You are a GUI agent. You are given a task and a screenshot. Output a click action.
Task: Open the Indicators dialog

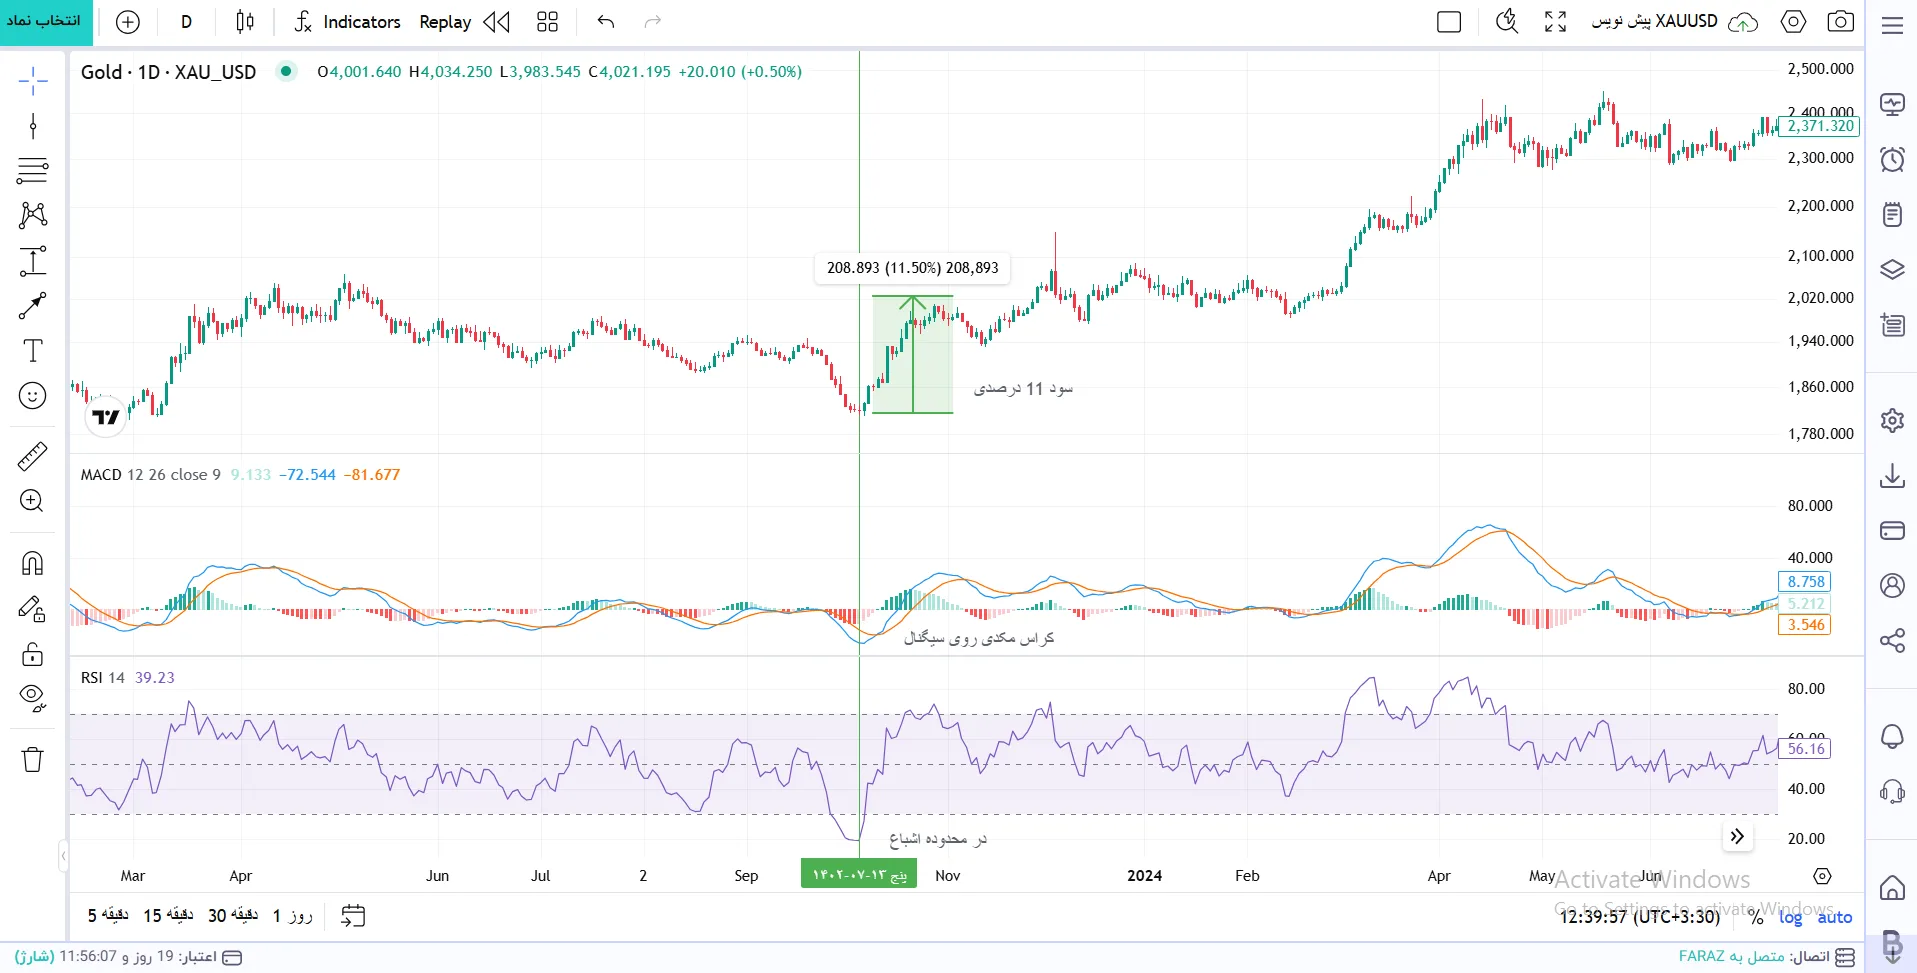coord(347,22)
